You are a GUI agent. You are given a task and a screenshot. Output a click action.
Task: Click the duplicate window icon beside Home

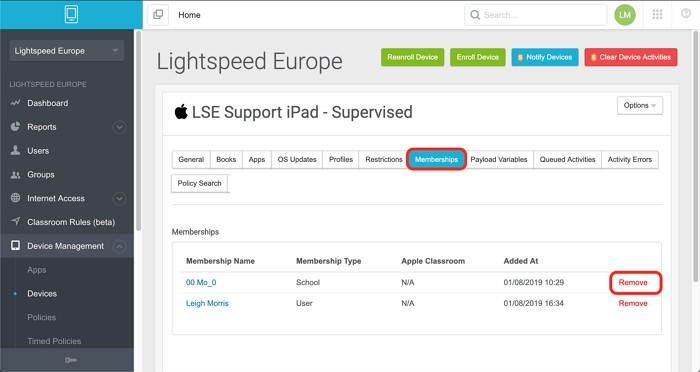pyautogui.click(x=158, y=15)
